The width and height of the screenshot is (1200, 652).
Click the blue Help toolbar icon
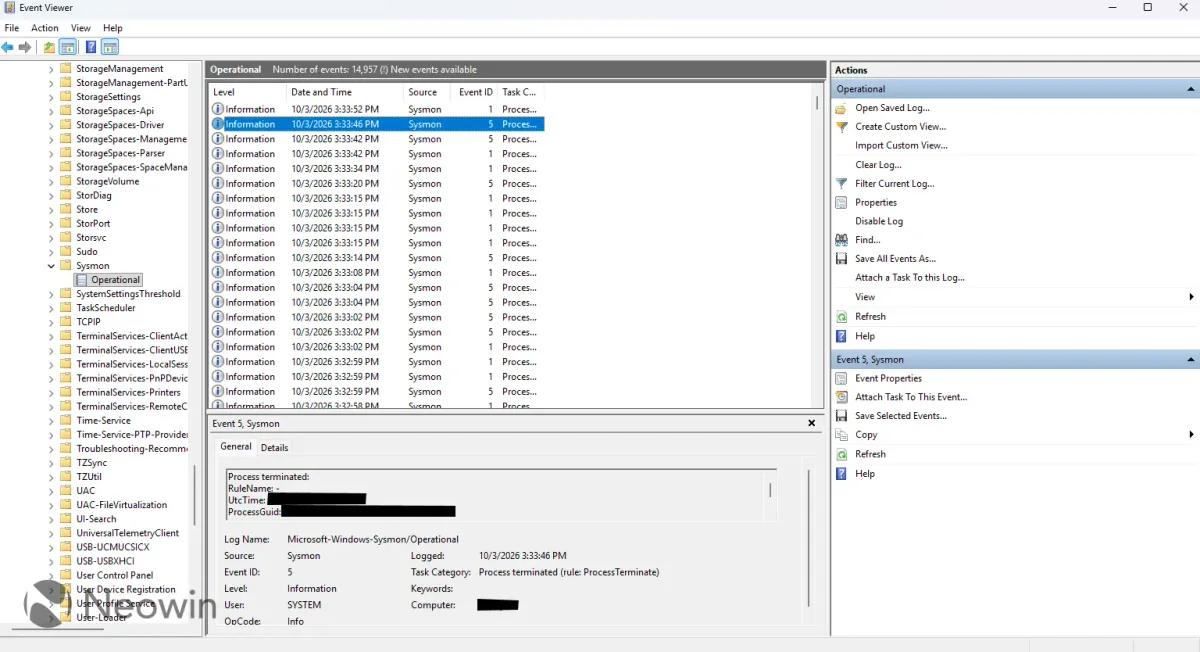coord(91,47)
